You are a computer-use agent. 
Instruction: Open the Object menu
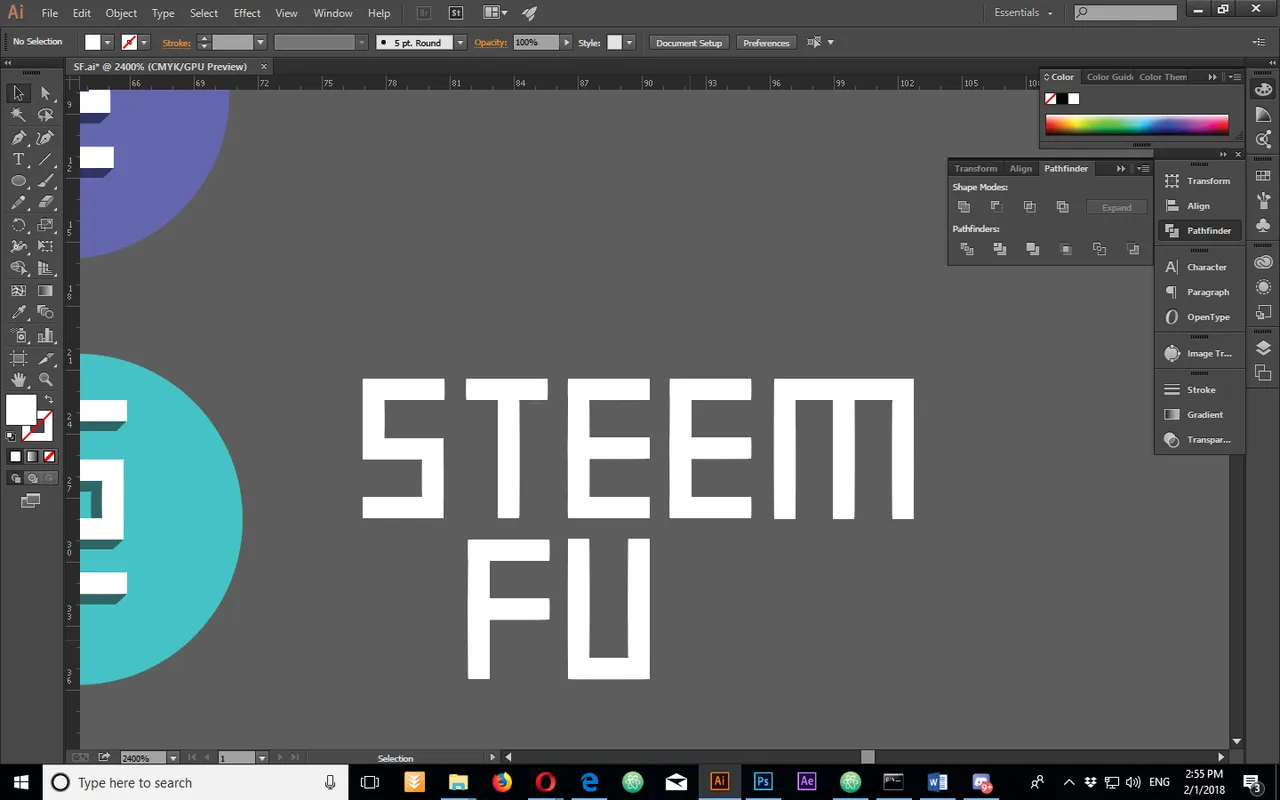pos(122,13)
